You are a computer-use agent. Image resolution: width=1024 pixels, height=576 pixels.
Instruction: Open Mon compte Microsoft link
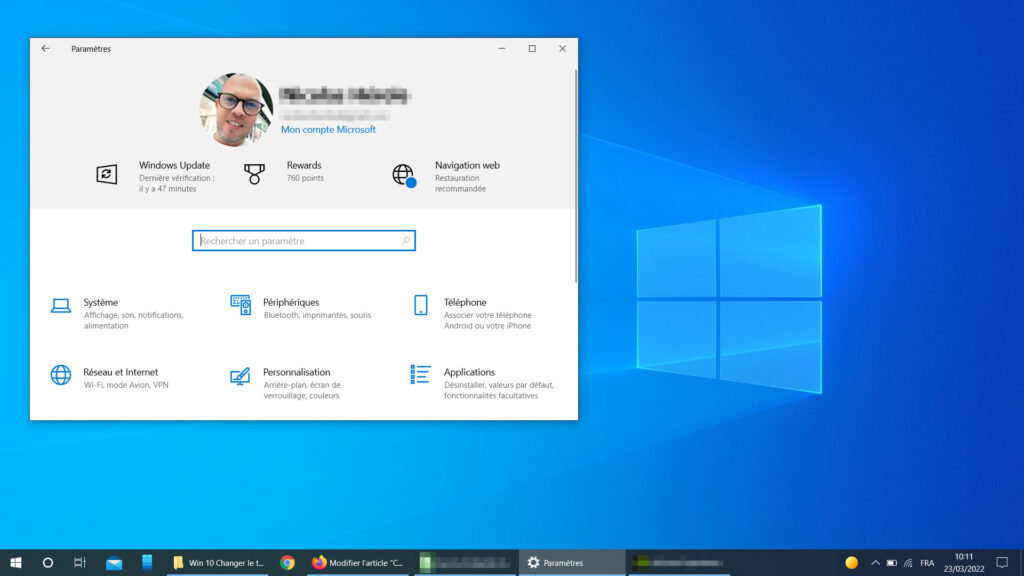[328, 129]
